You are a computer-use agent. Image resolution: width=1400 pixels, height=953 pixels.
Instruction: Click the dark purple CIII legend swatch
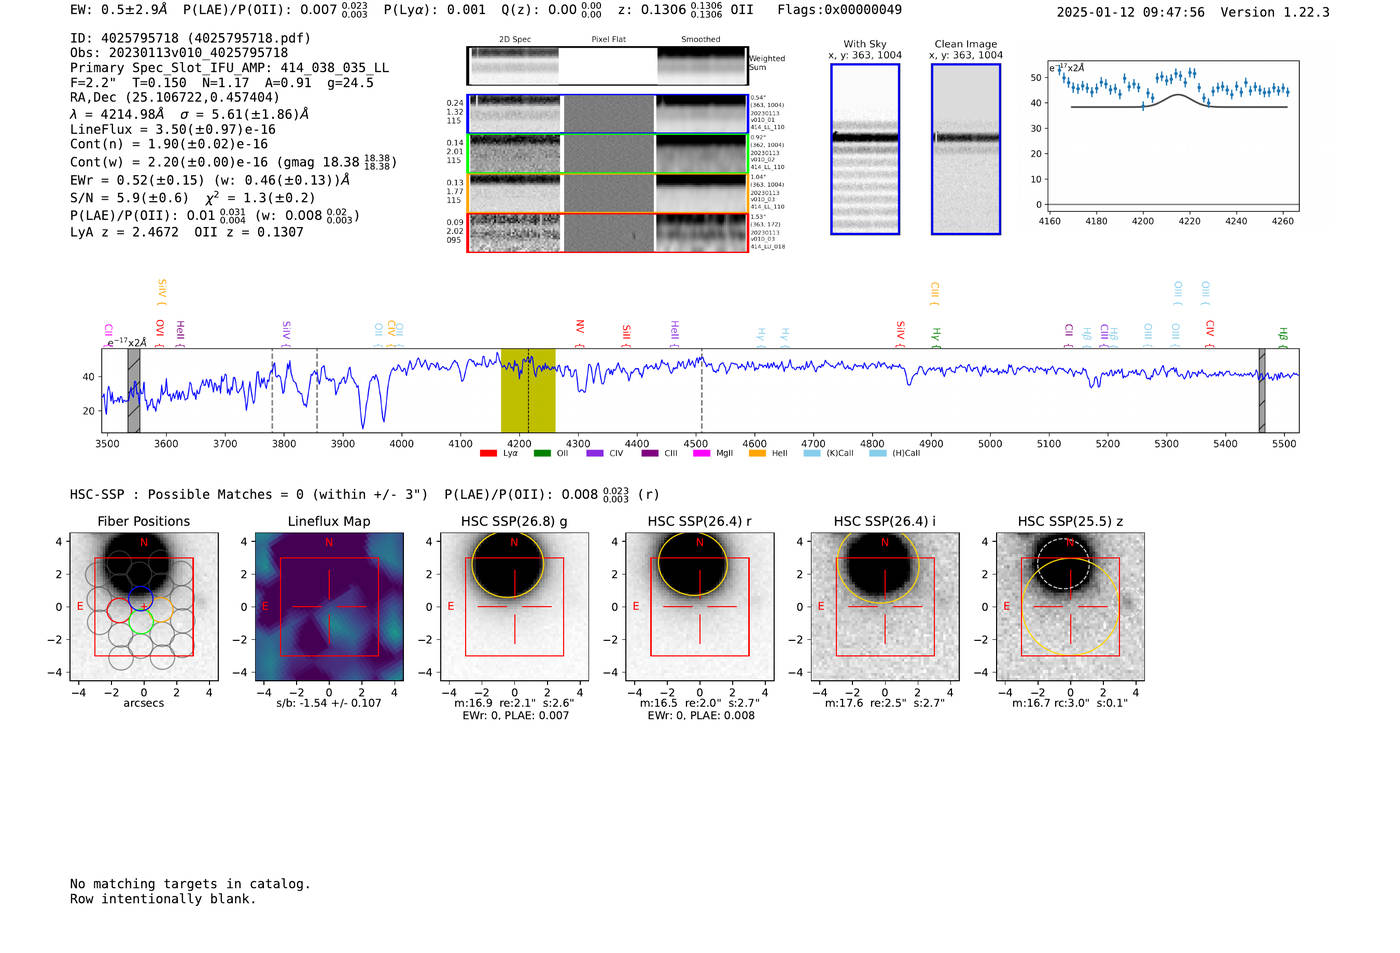pos(650,453)
